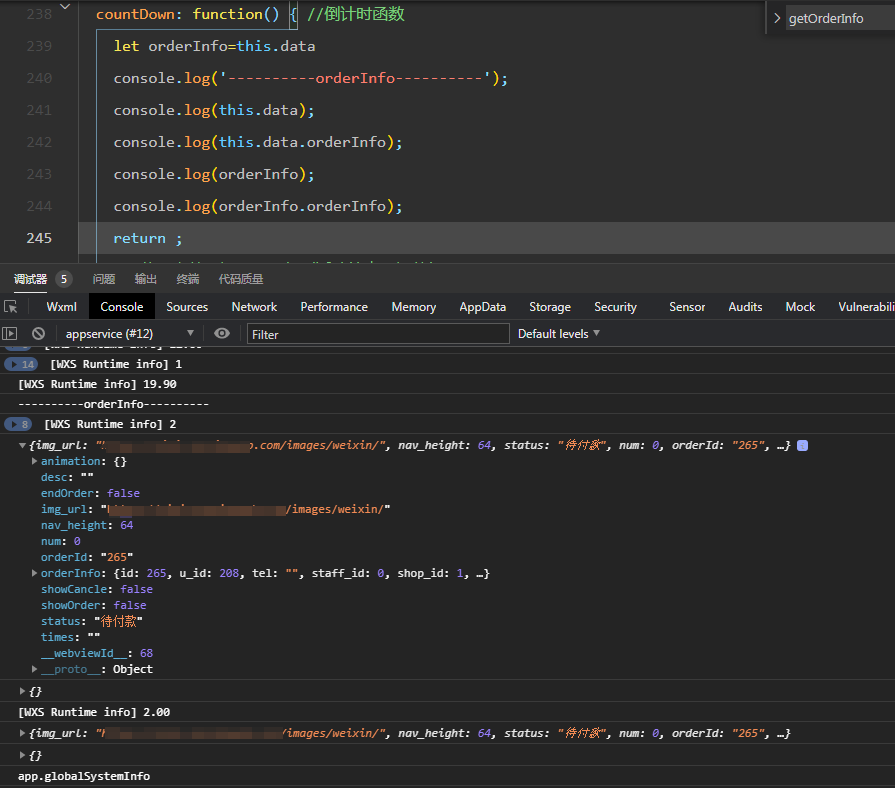Click the [WXS Runtime info] 2.00 log
Screen dimensions: 895x788
coord(94,712)
